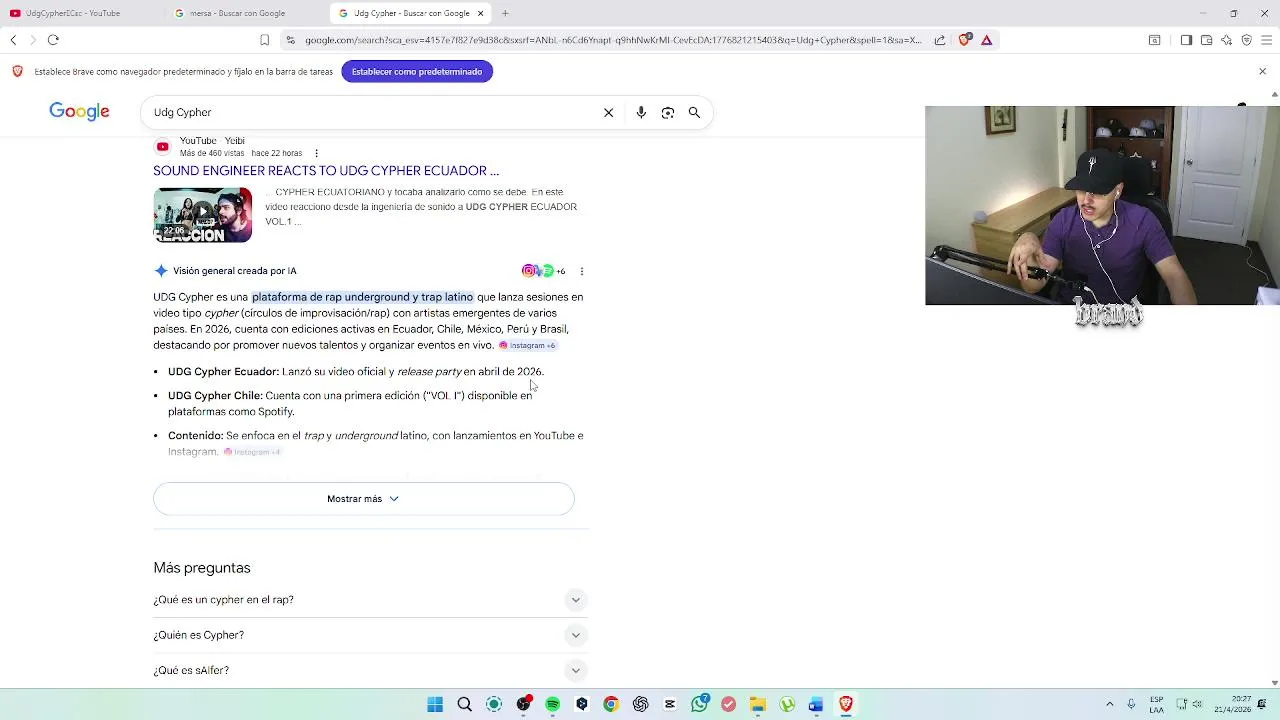
Task: Open Google Chrome from the taskbar
Action: tap(611, 705)
